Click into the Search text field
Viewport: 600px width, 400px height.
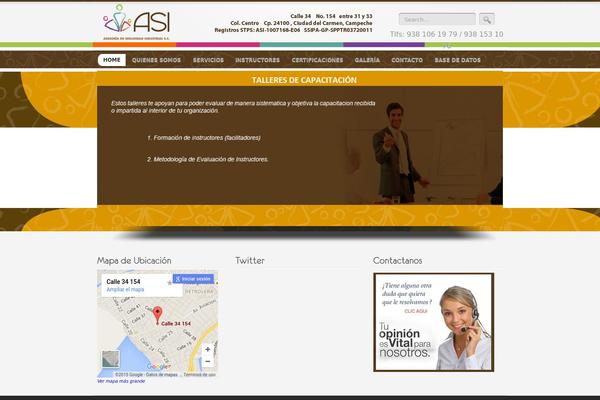(x=437, y=19)
